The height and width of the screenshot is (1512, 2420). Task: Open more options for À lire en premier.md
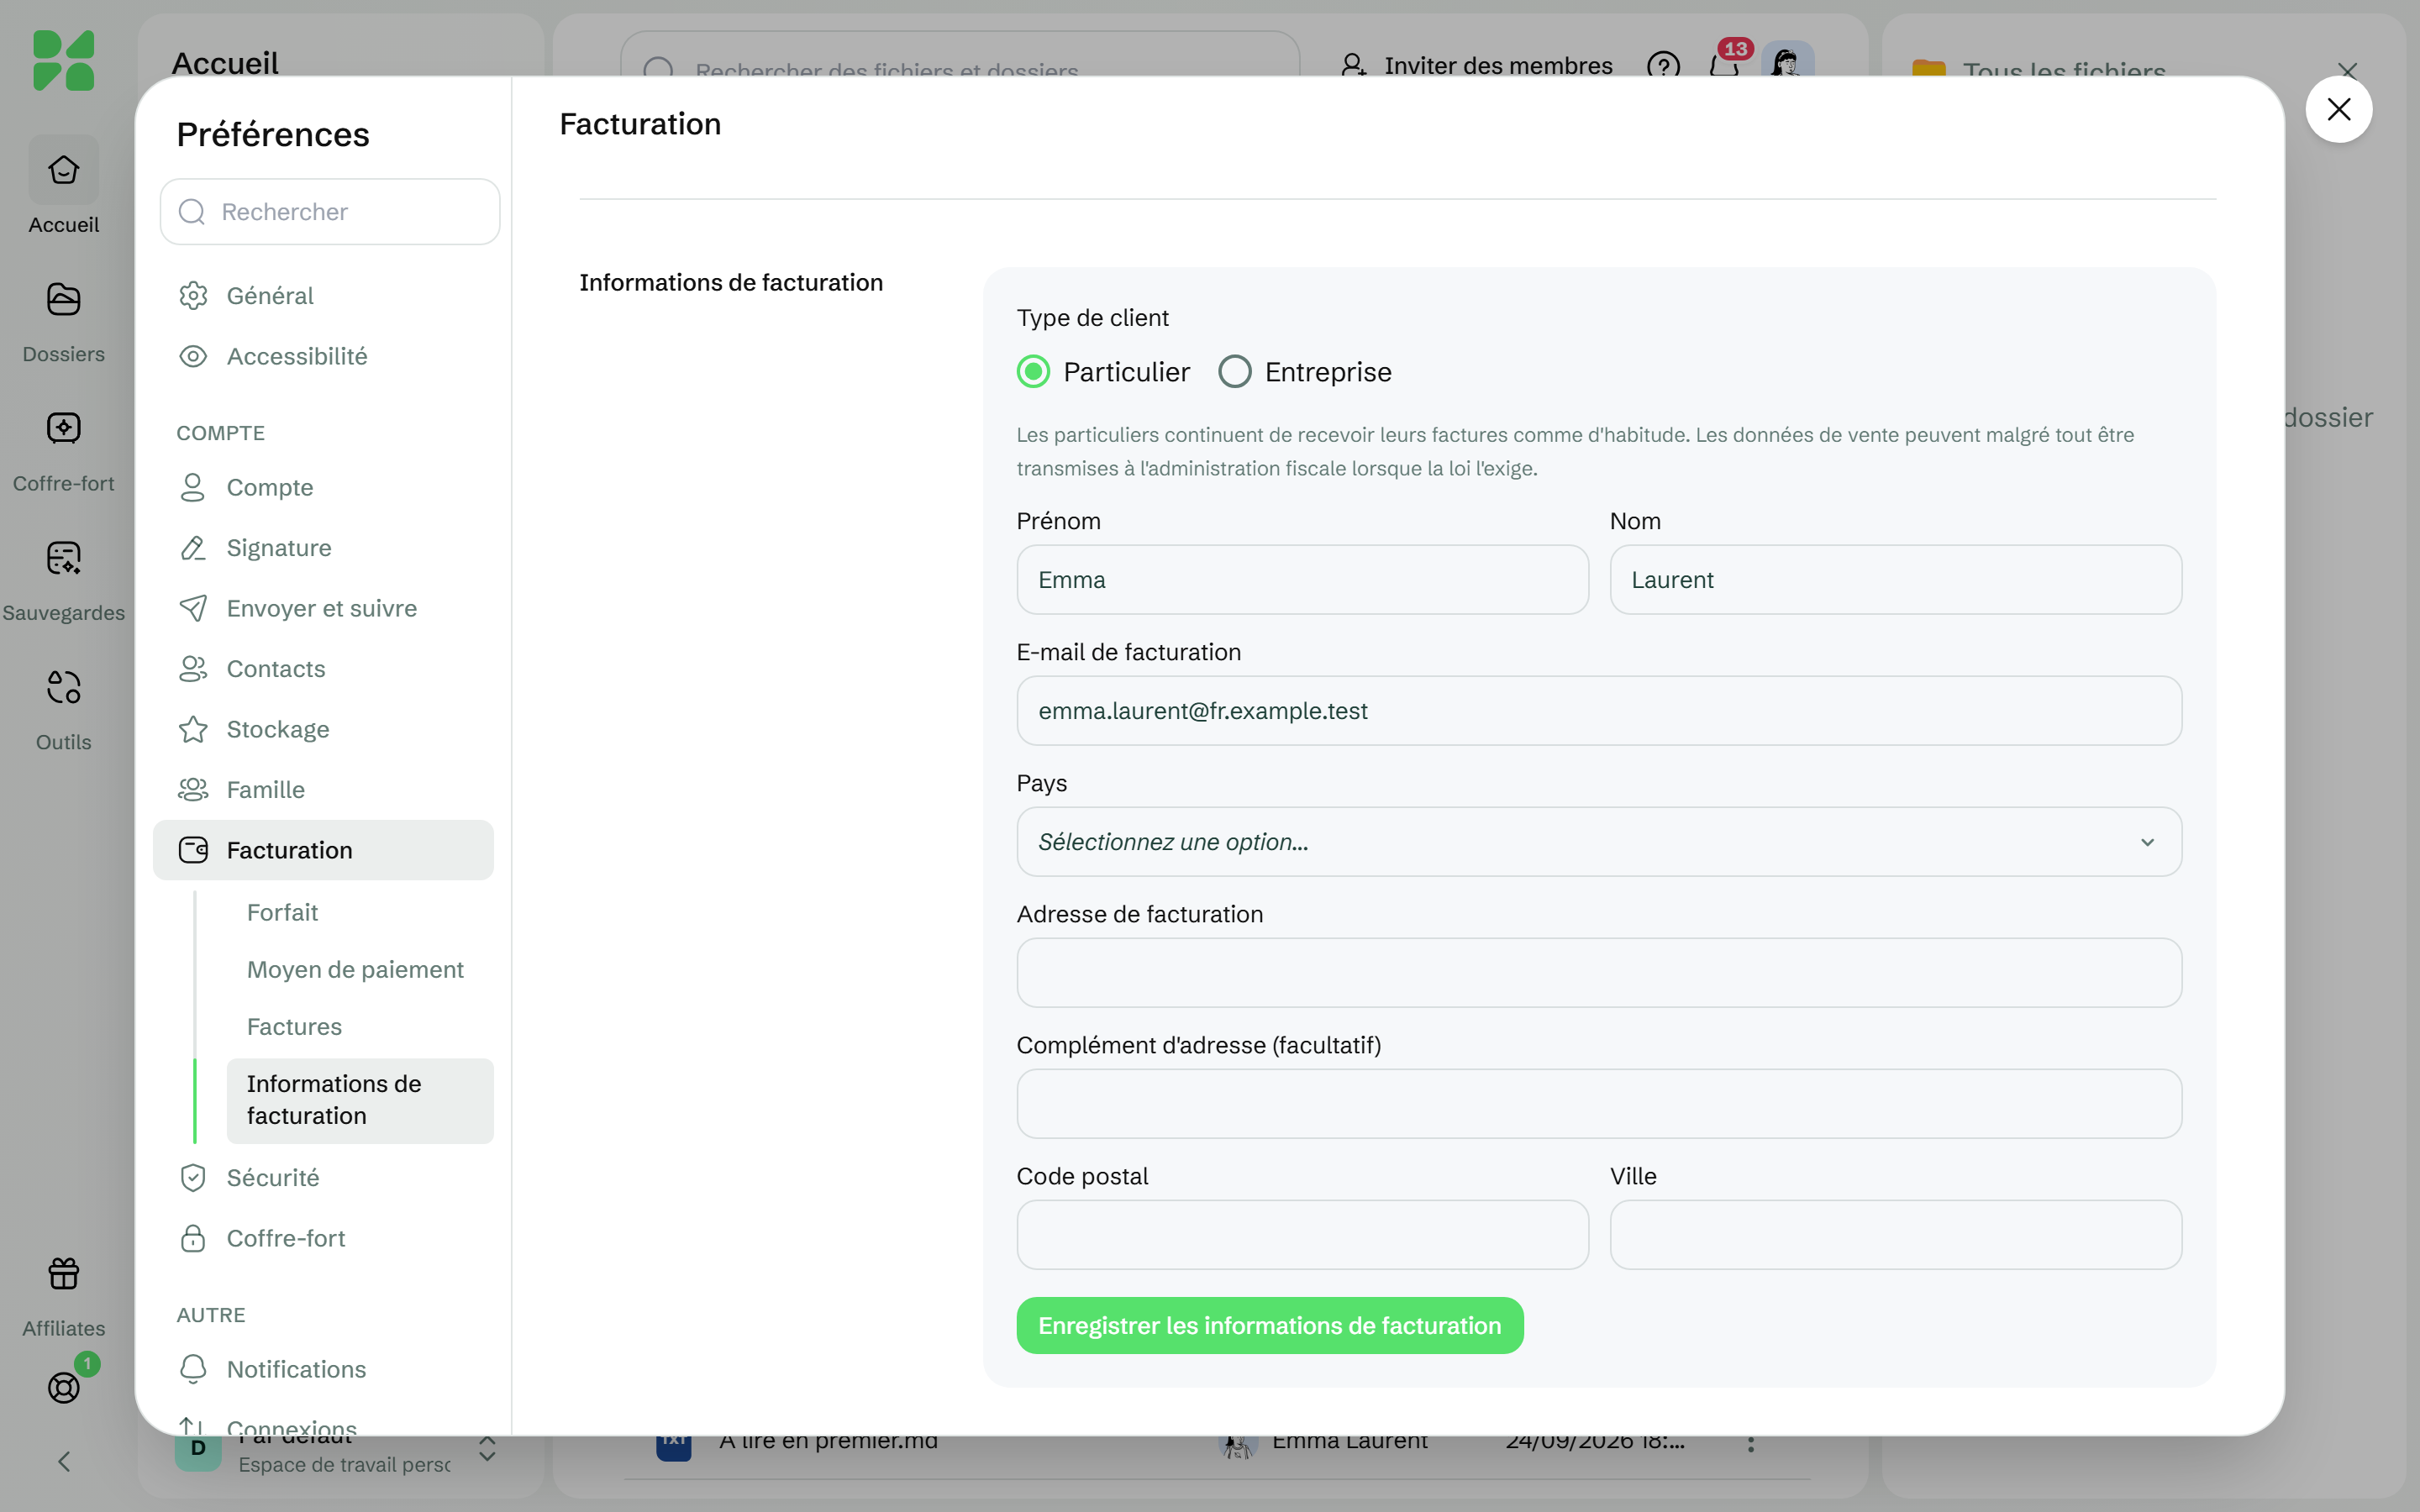[x=1750, y=1443]
